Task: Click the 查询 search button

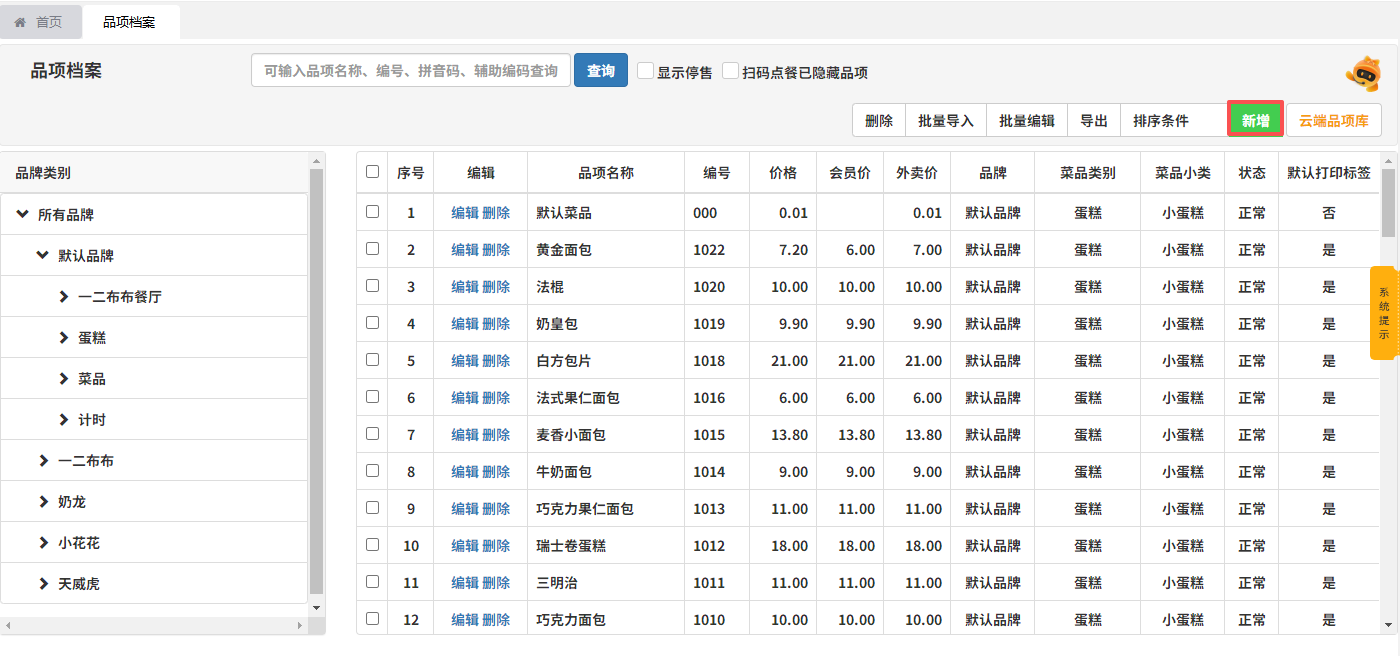Action: 601,70
